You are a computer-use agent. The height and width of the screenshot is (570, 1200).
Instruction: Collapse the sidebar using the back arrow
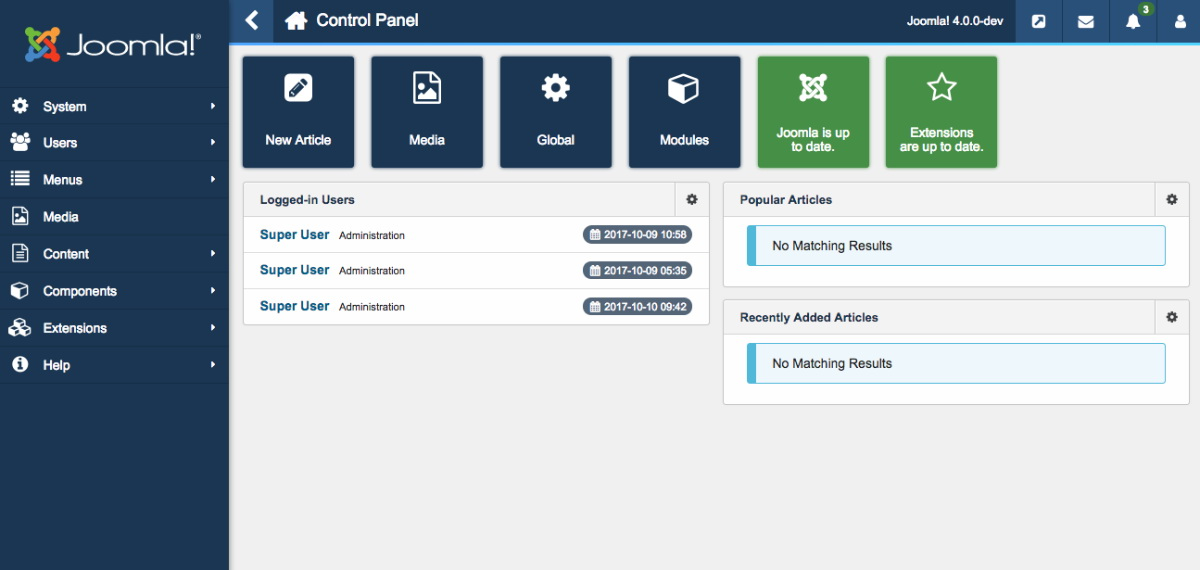252,20
